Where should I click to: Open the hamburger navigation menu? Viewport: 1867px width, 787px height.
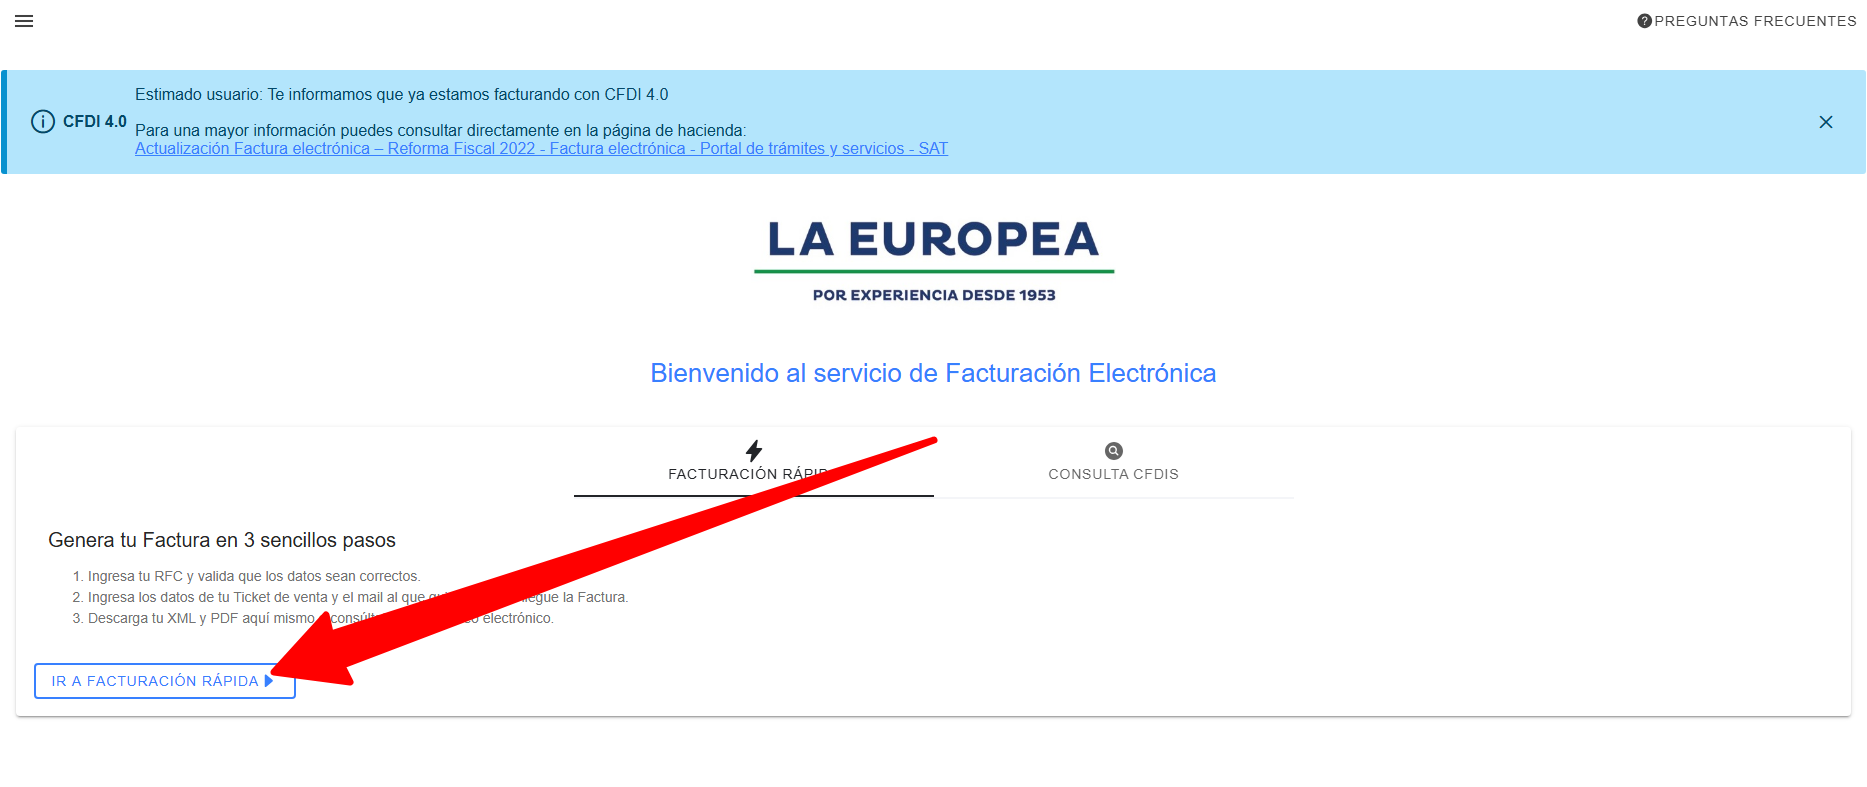[x=24, y=21]
